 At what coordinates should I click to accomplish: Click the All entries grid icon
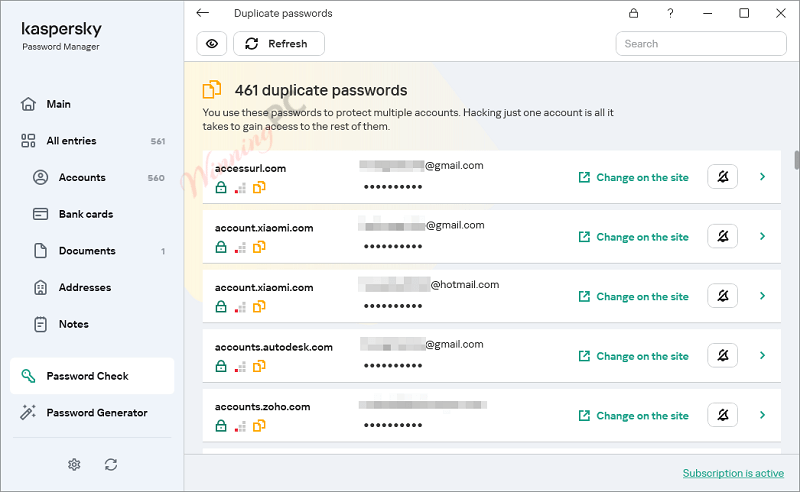pos(28,141)
